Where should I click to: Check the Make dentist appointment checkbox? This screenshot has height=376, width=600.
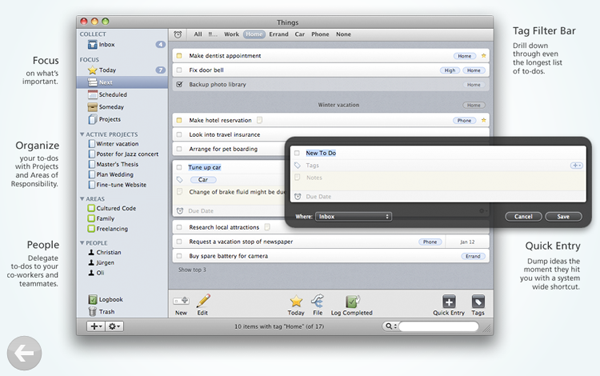pos(179,56)
